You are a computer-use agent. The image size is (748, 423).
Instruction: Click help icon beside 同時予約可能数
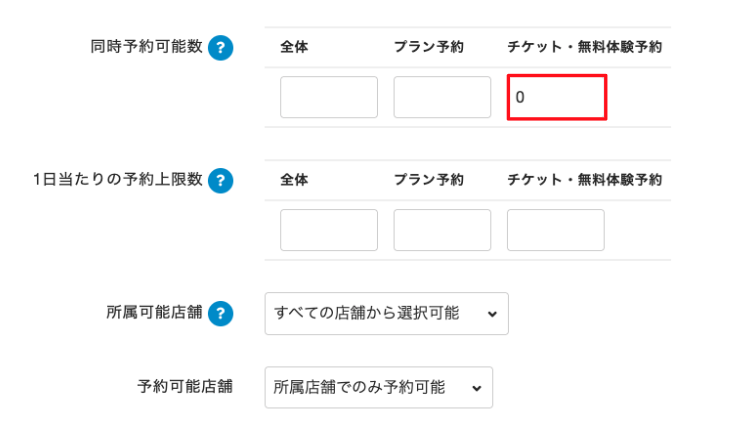click(x=220, y=48)
